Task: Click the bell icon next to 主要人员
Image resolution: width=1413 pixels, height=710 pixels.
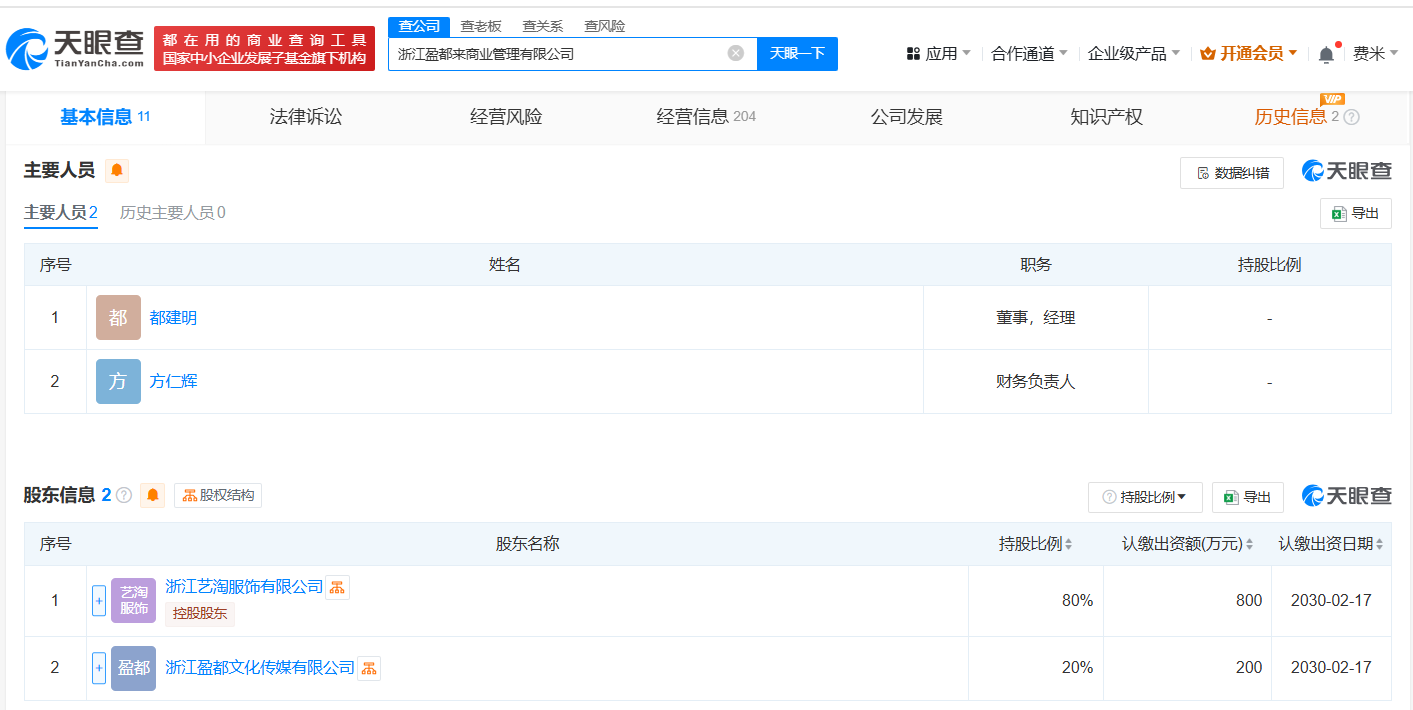Action: point(117,170)
